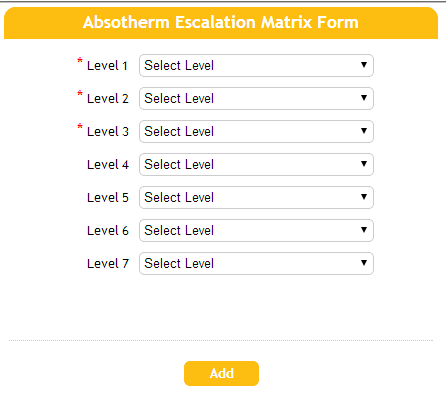Expand the Level 7 Select Level combo box
This screenshot has width=446, height=397.
coord(256,264)
